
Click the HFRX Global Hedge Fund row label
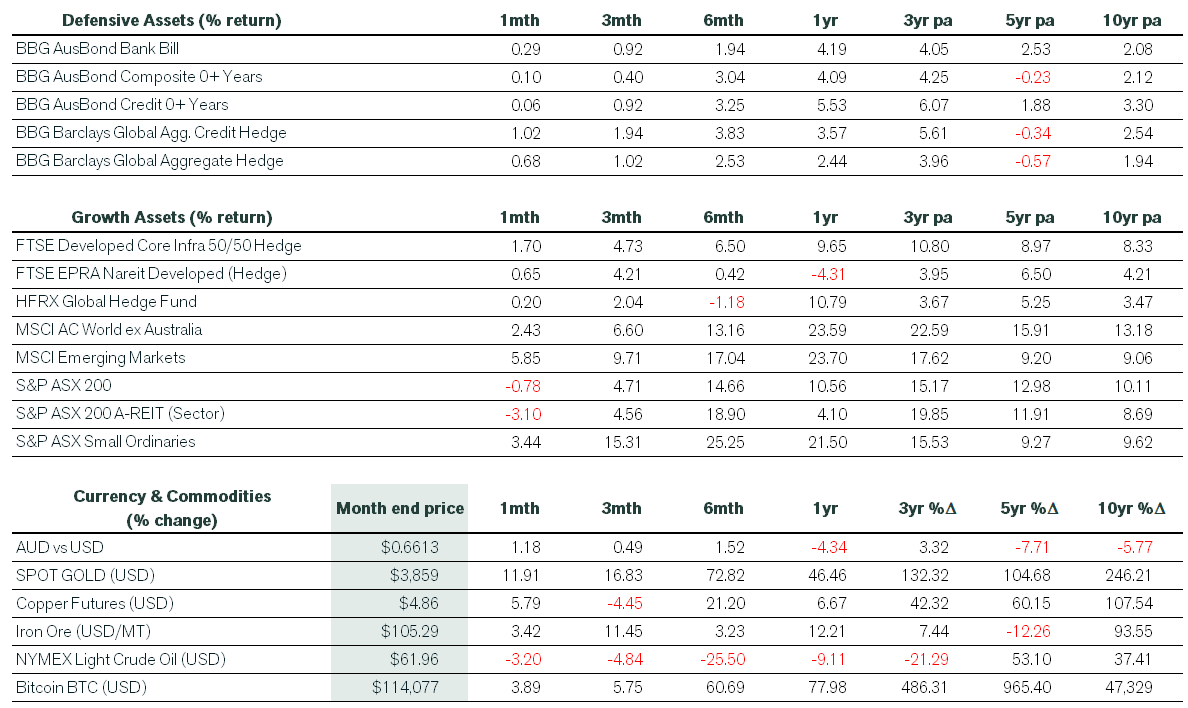(x=107, y=301)
